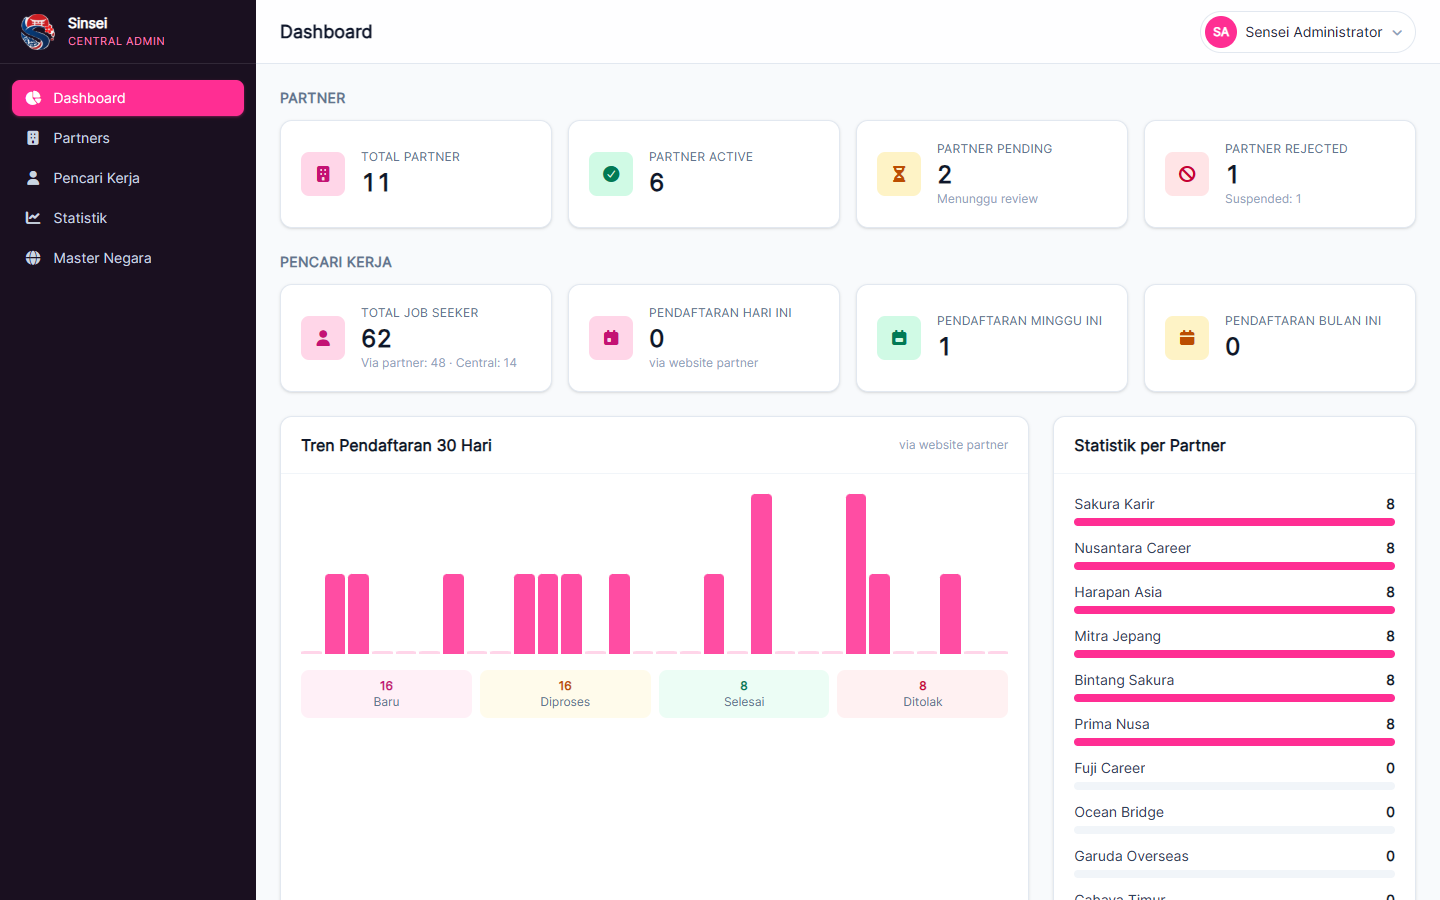Click the Pendaftaran Bulan Ini calendar icon

pos(1187,338)
